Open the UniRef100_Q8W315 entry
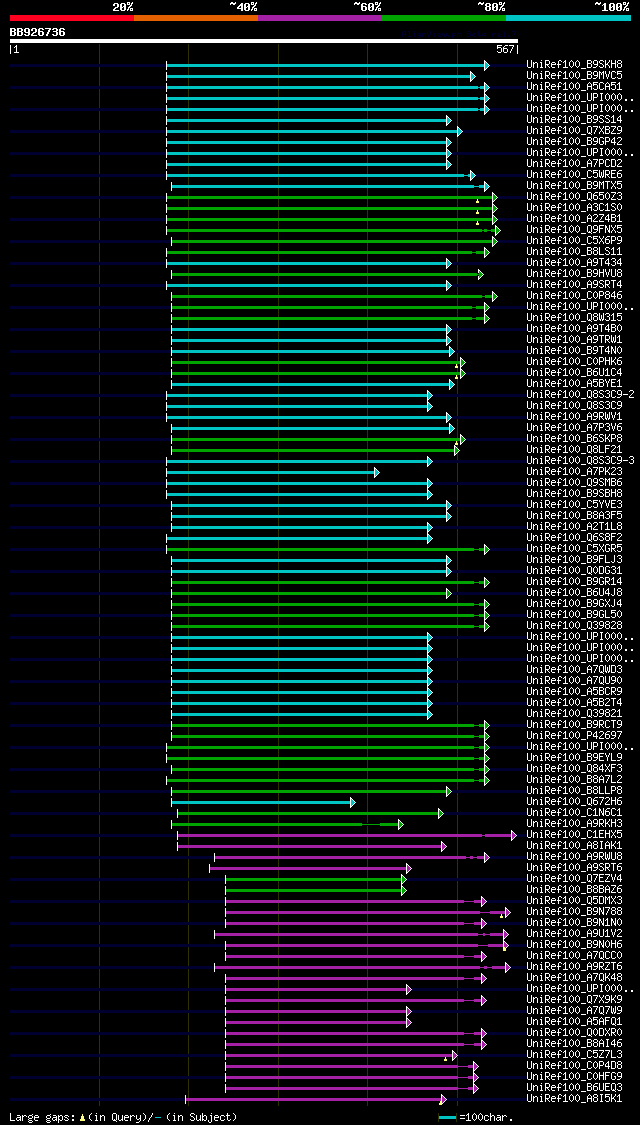 pyautogui.click(x=574, y=317)
